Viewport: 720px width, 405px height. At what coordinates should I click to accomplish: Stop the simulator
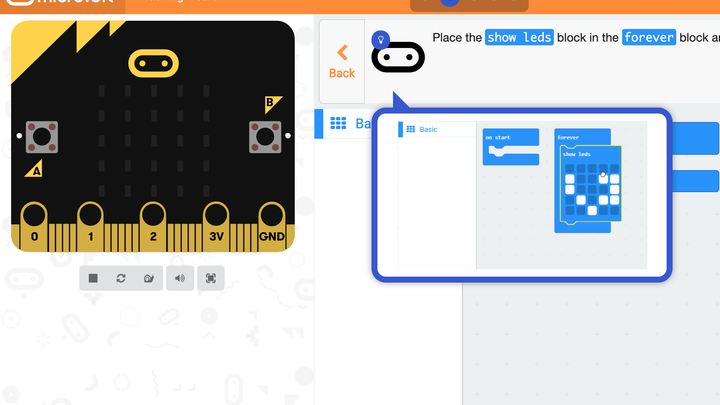click(93, 278)
